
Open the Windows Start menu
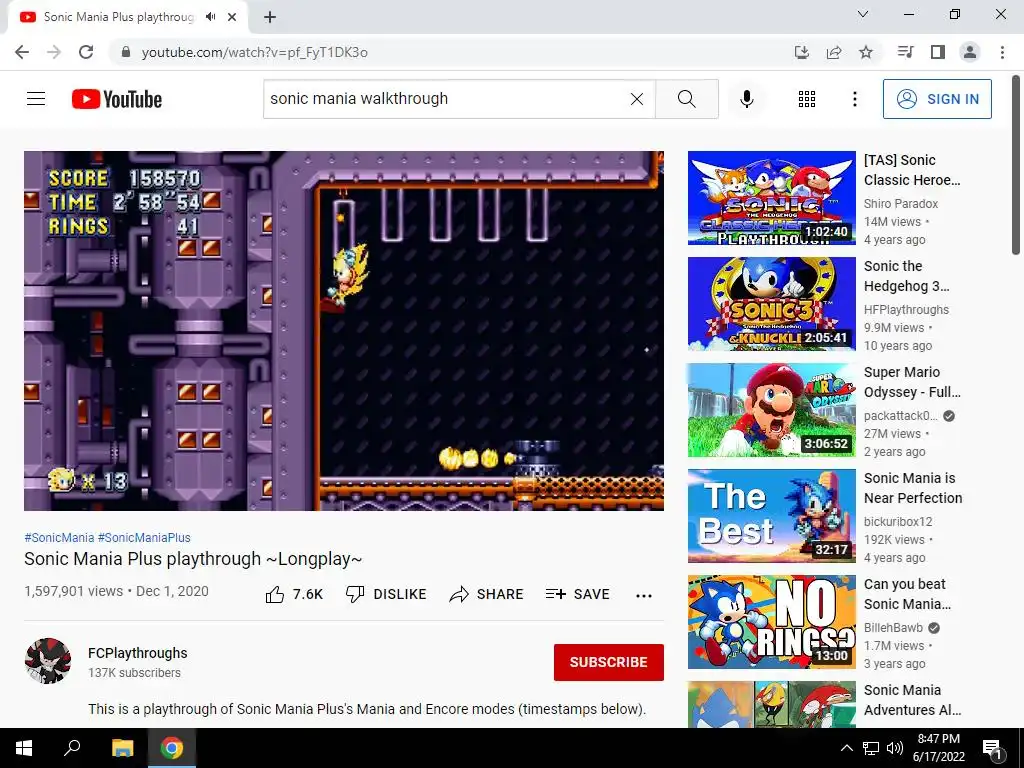pyautogui.click(x=24, y=748)
